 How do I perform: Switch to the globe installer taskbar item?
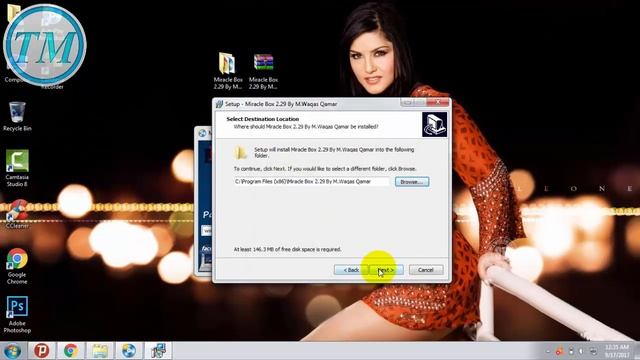pos(129,351)
